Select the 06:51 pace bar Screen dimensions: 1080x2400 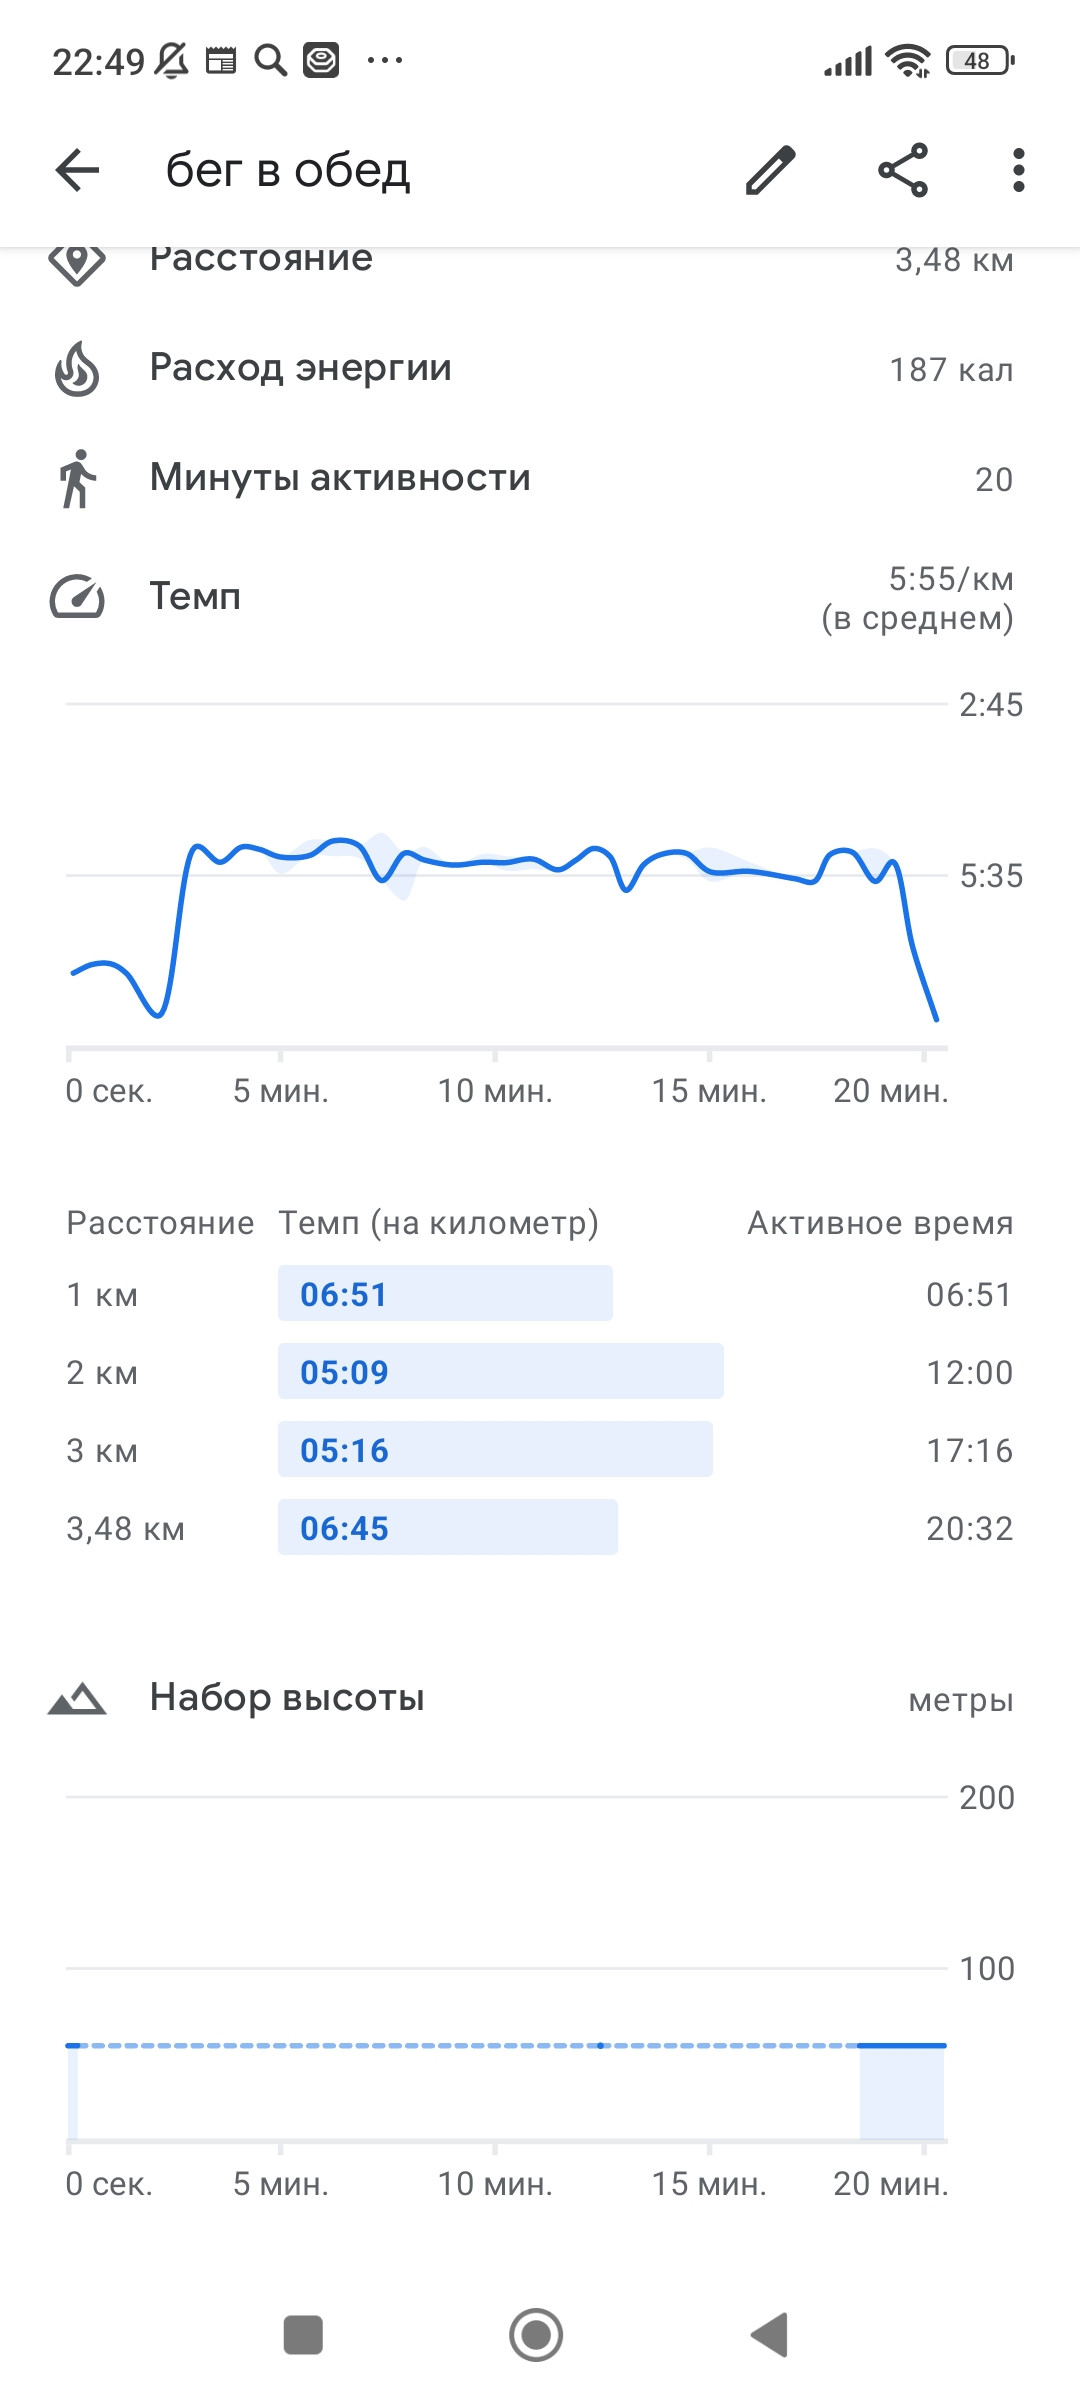coord(445,1293)
